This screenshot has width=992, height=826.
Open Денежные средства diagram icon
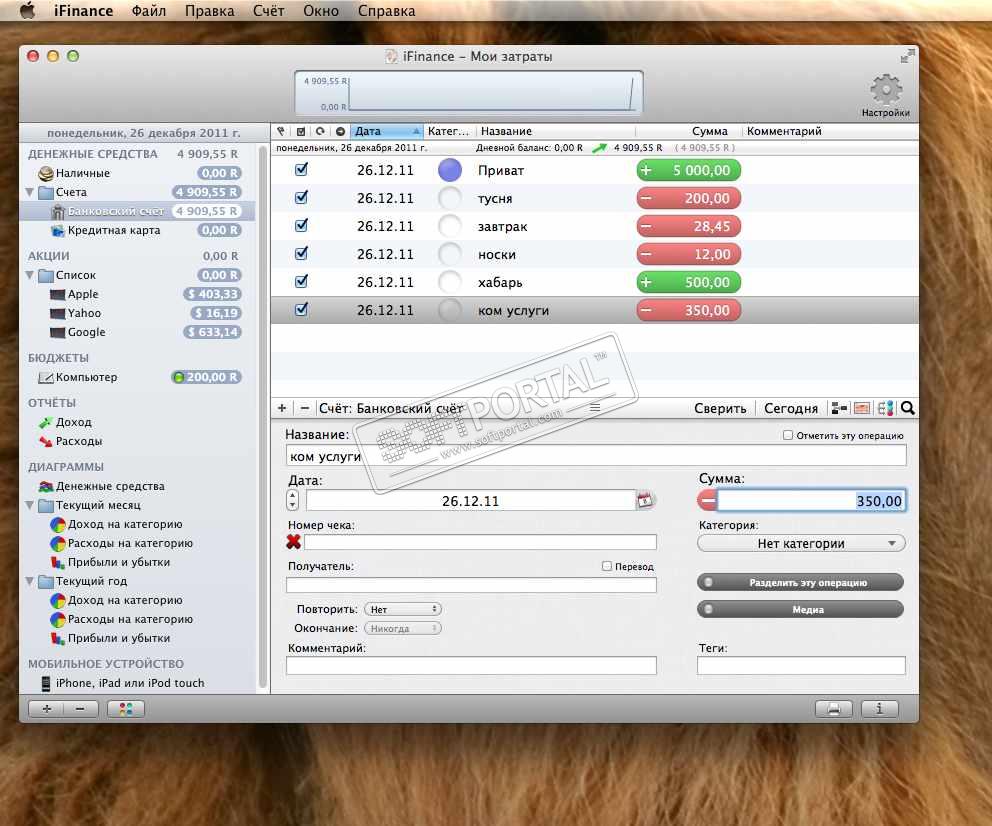click(46, 486)
